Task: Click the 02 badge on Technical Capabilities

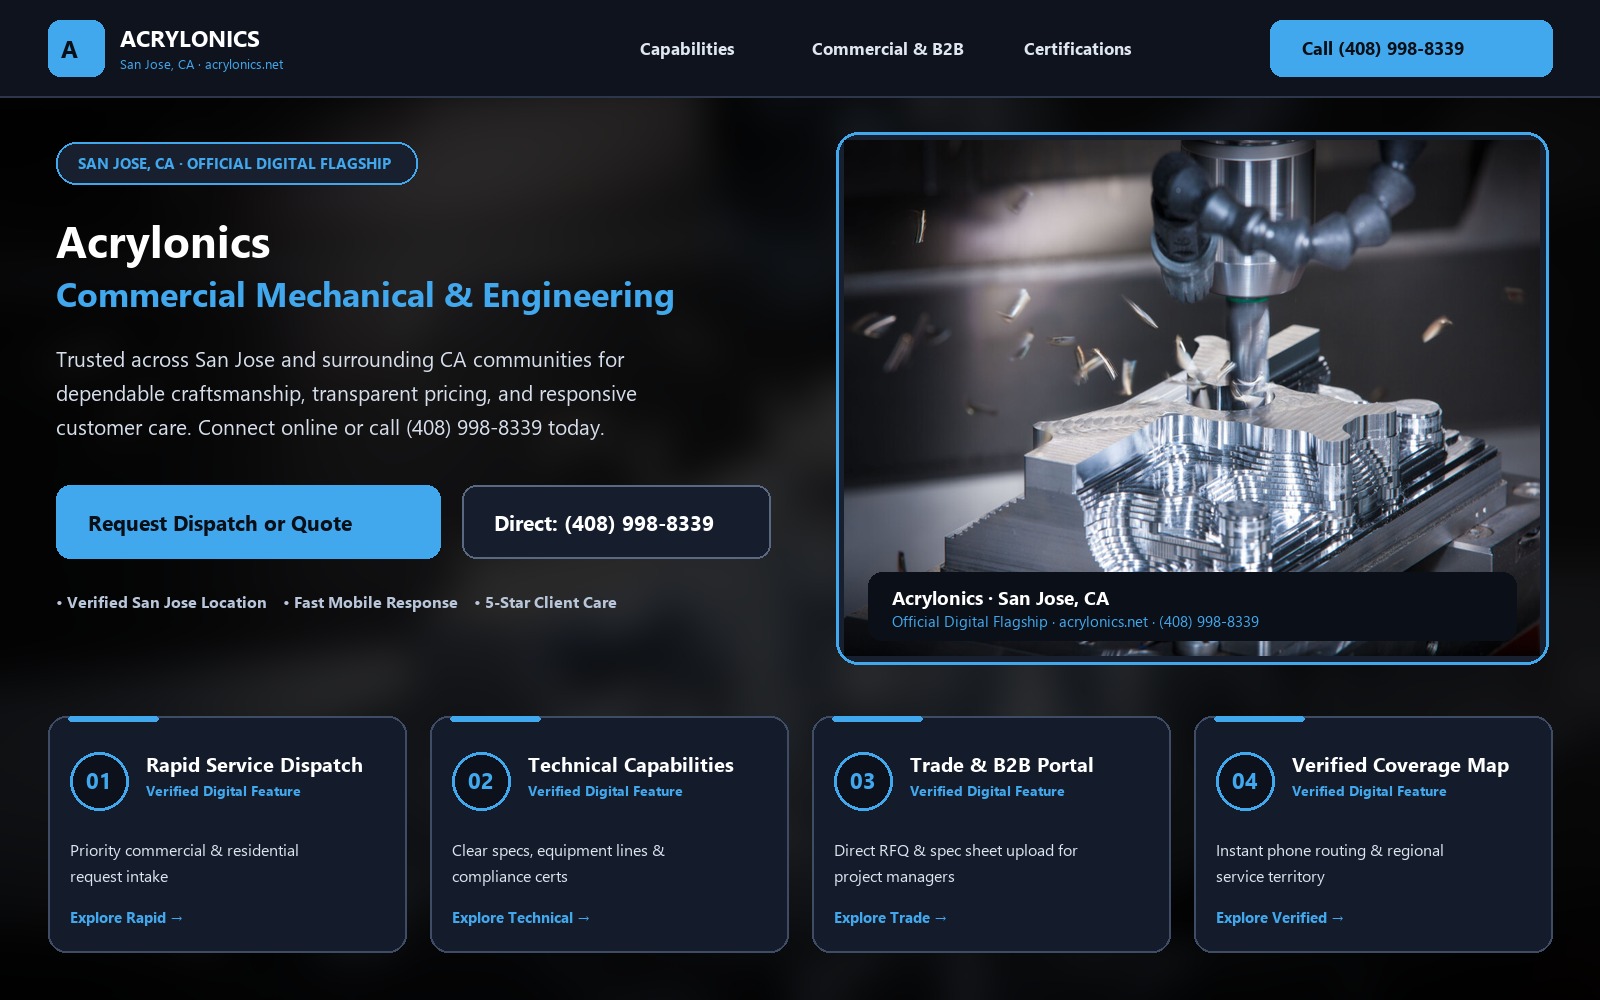Action: click(x=481, y=781)
